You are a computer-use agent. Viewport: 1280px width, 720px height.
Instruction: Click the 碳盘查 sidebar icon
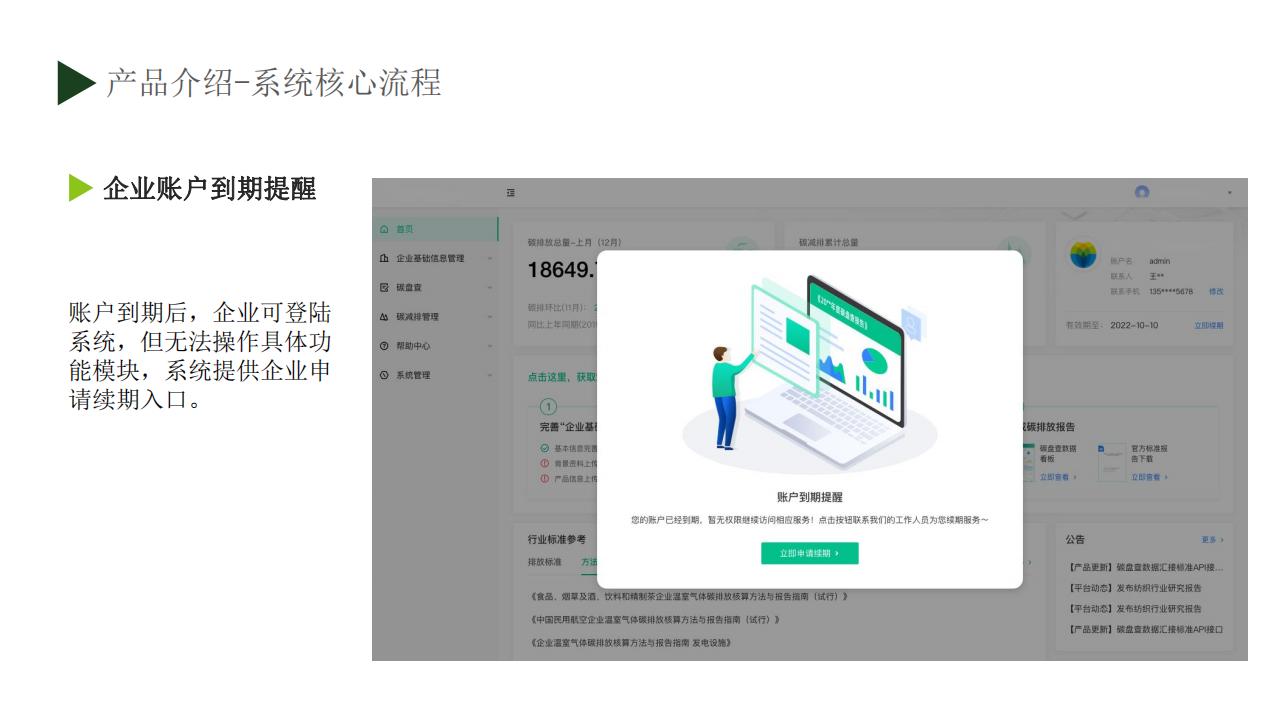pyautogui.click(x=385, y=287)
